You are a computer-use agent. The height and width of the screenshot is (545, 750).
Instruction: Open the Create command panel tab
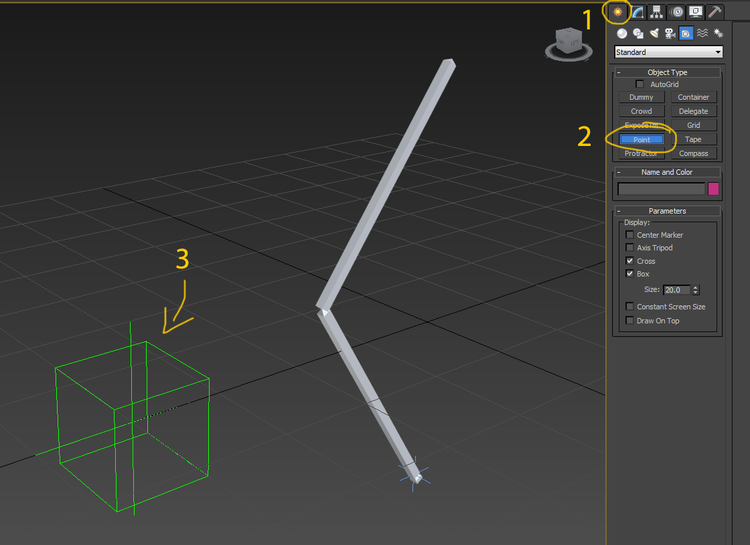click(x=618, y=12)
